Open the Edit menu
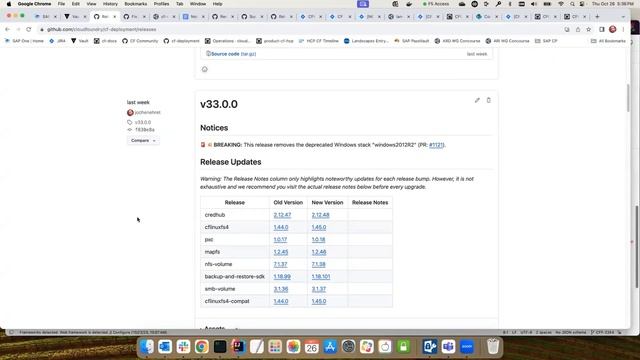 (x=76, y=4)
